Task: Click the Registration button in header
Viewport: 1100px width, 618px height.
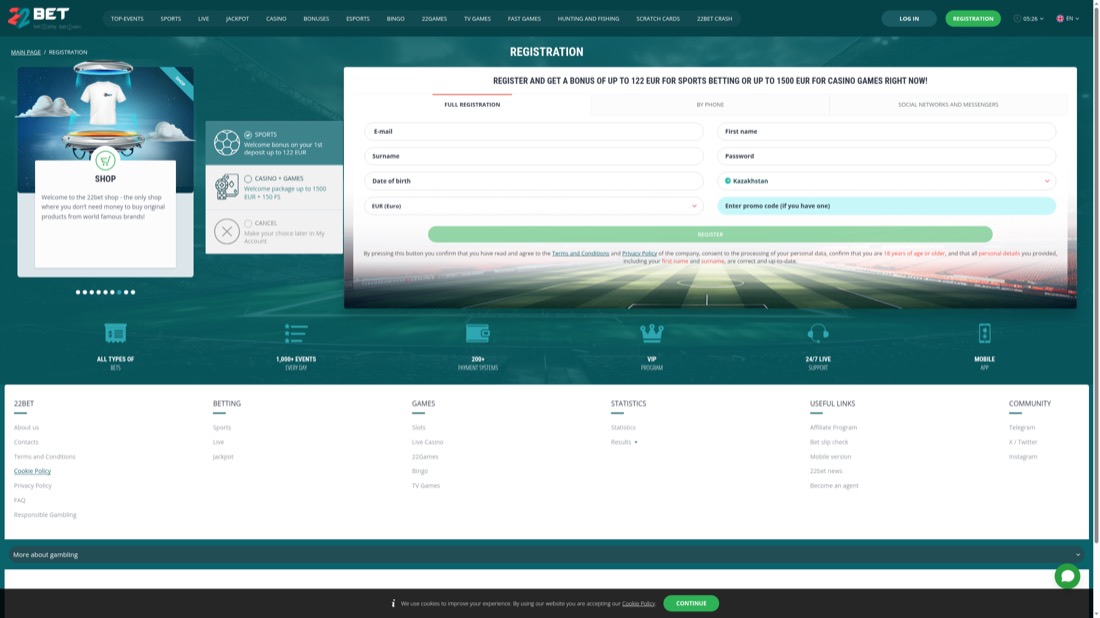Action: (x=972, y=18)
